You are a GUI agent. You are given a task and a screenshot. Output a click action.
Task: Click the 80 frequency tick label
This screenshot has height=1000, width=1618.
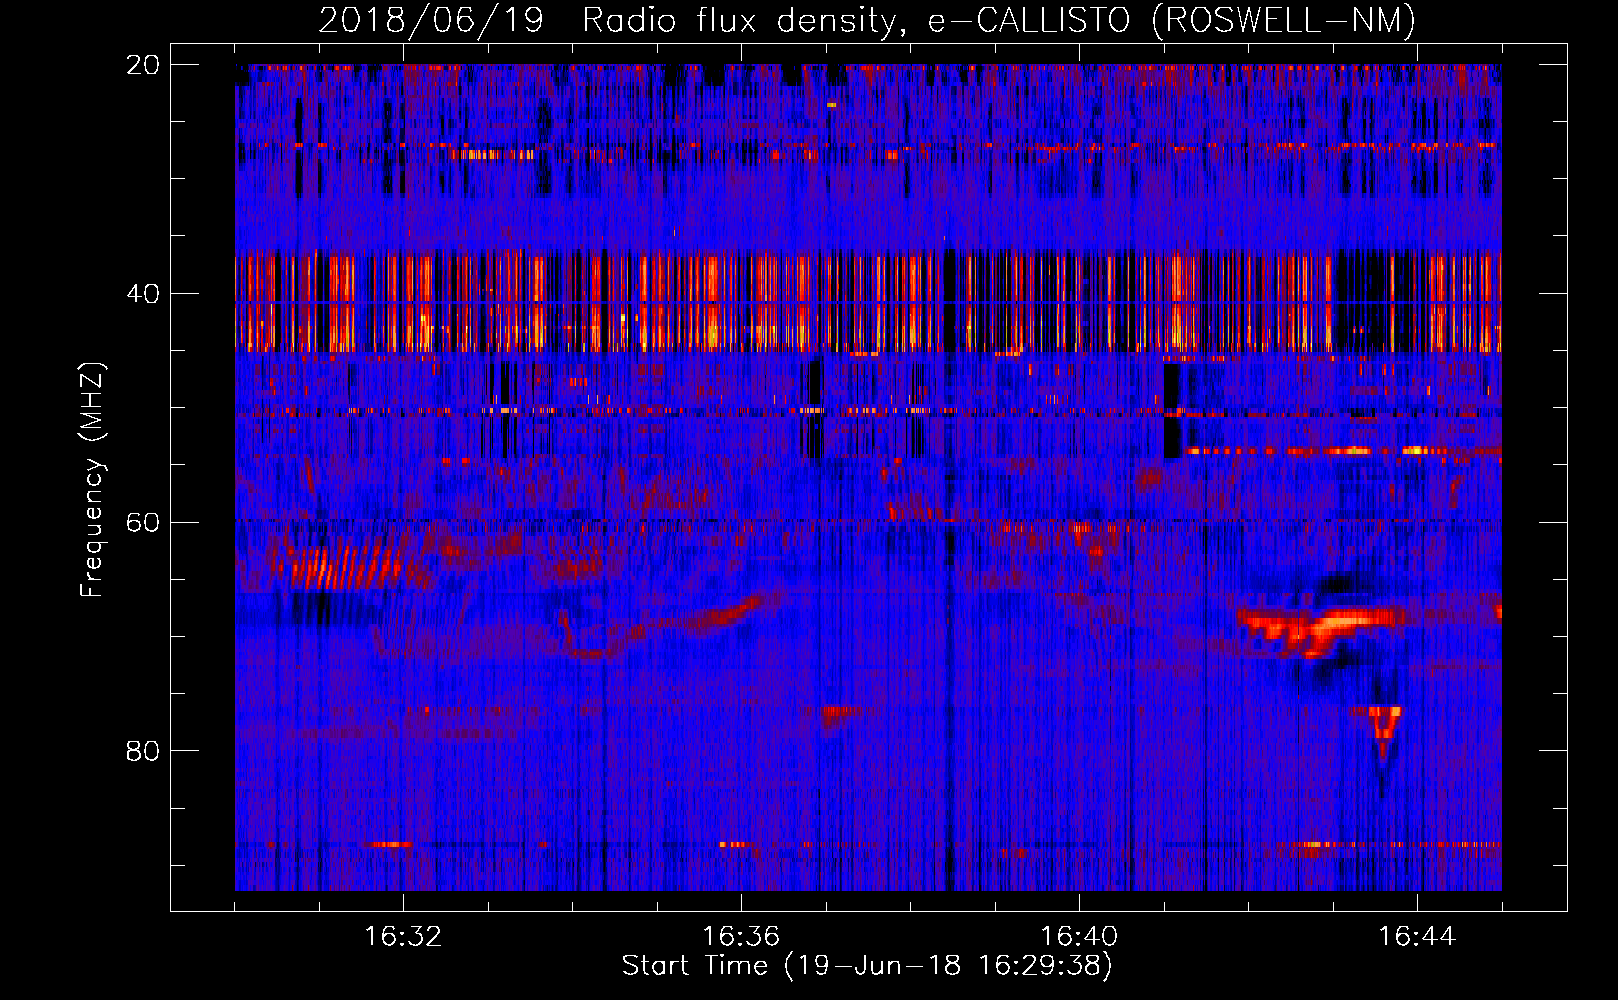point(143,751)
